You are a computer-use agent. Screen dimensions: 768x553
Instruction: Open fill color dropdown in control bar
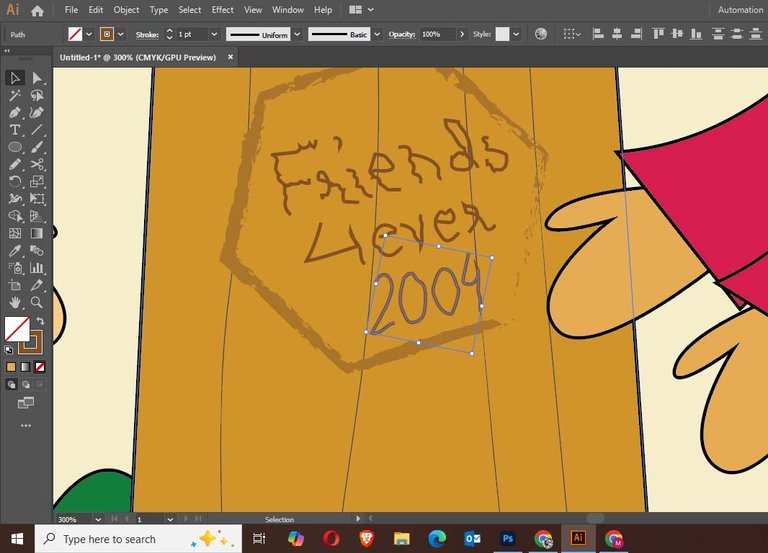click(89, 34)
